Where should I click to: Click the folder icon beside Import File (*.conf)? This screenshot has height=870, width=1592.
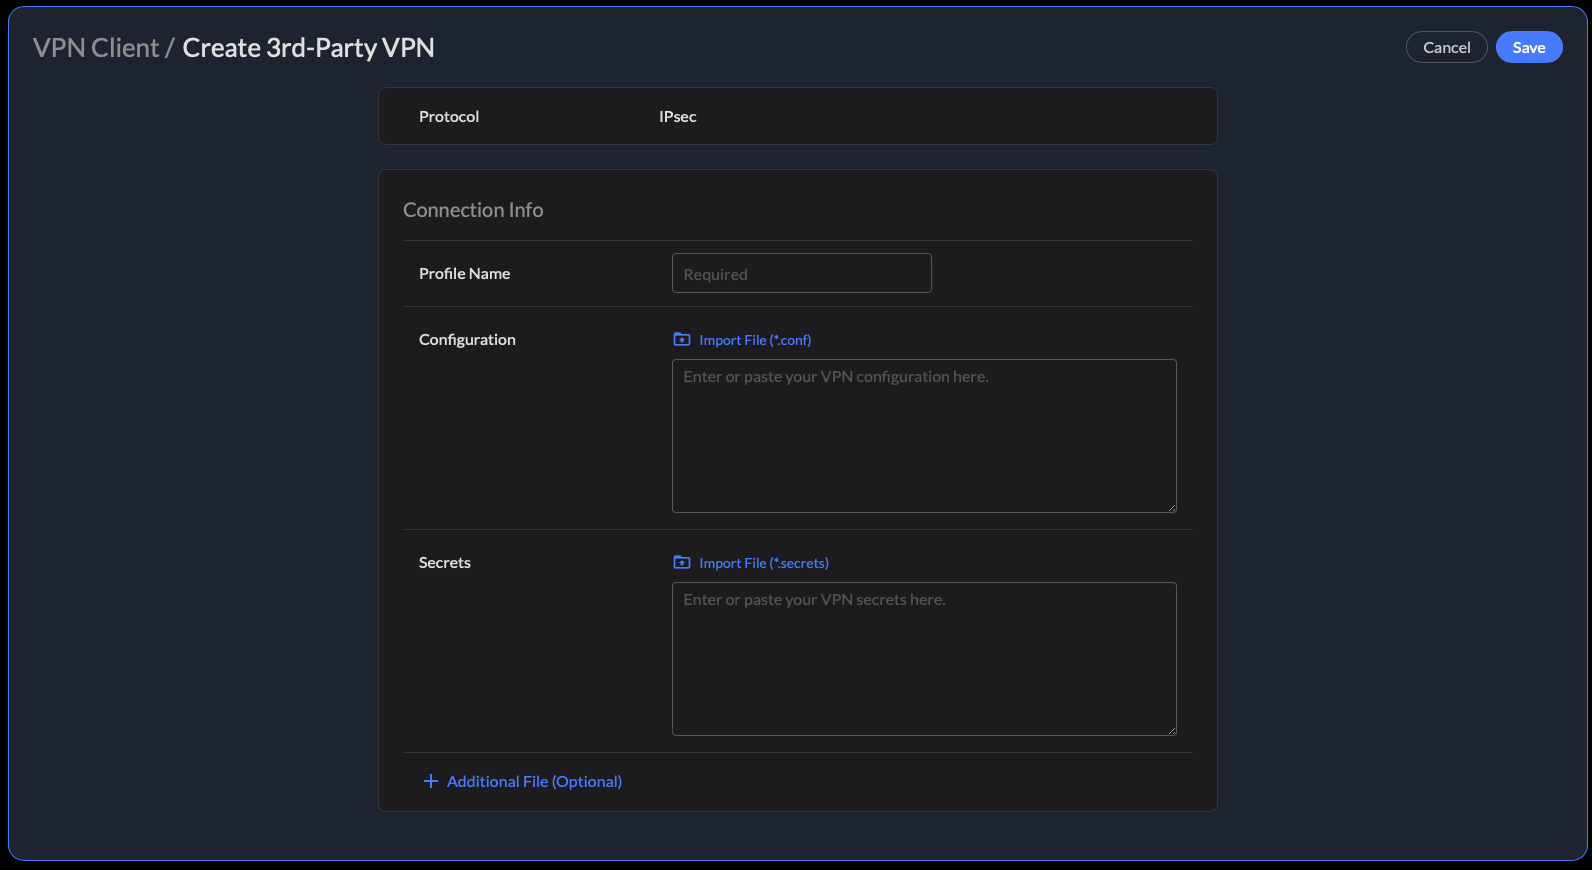point(682,340)
